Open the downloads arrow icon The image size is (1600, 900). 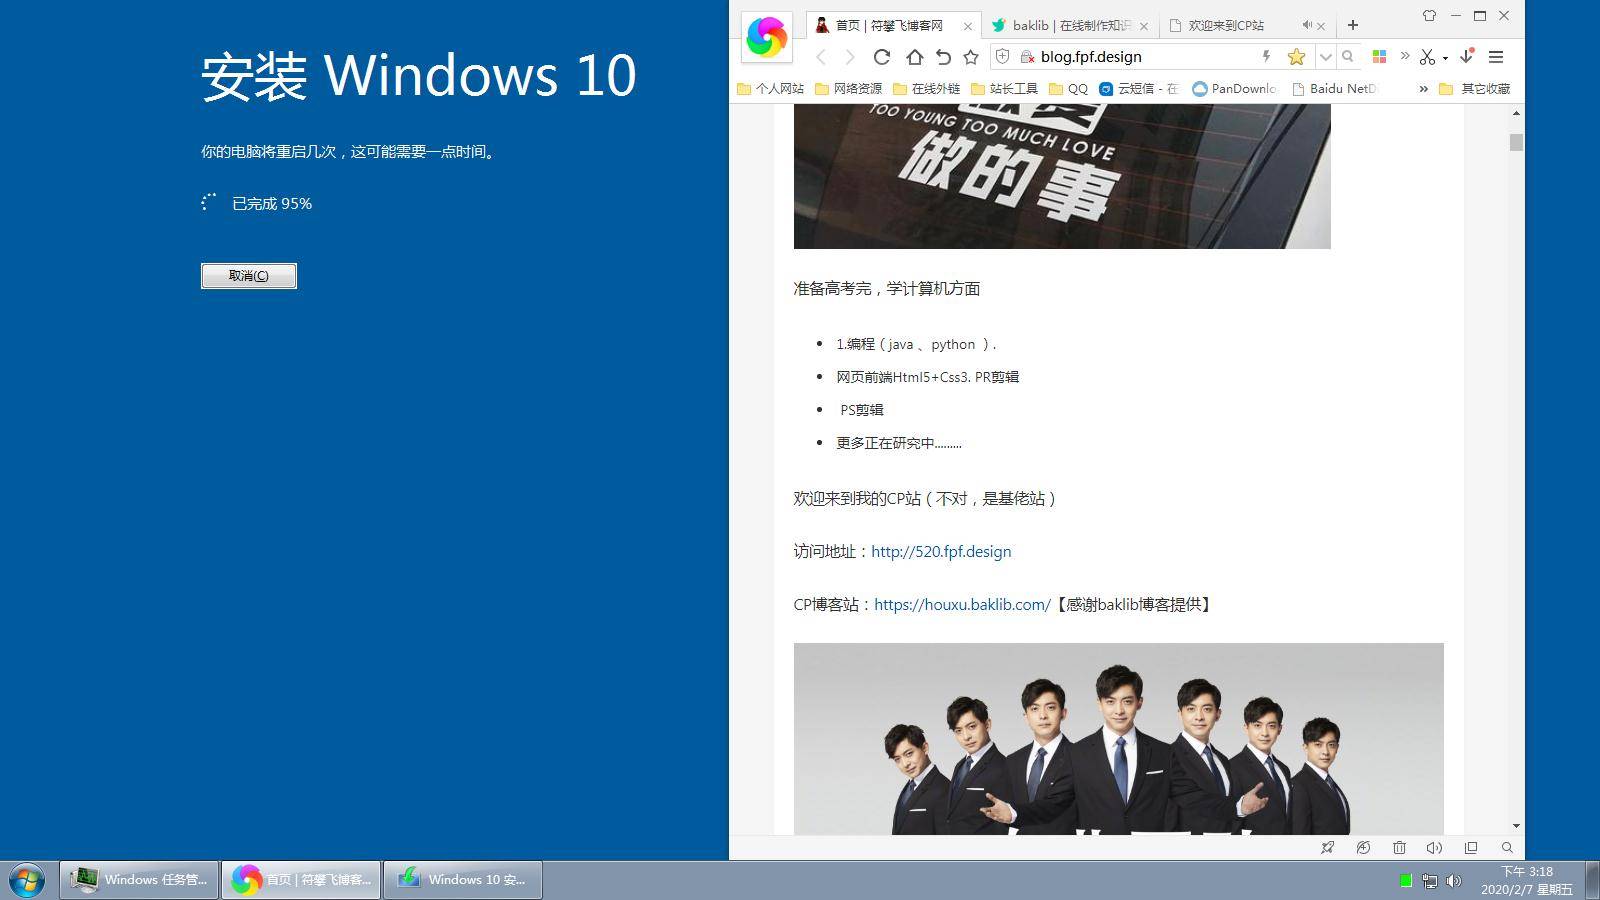tap(1467, 57)
